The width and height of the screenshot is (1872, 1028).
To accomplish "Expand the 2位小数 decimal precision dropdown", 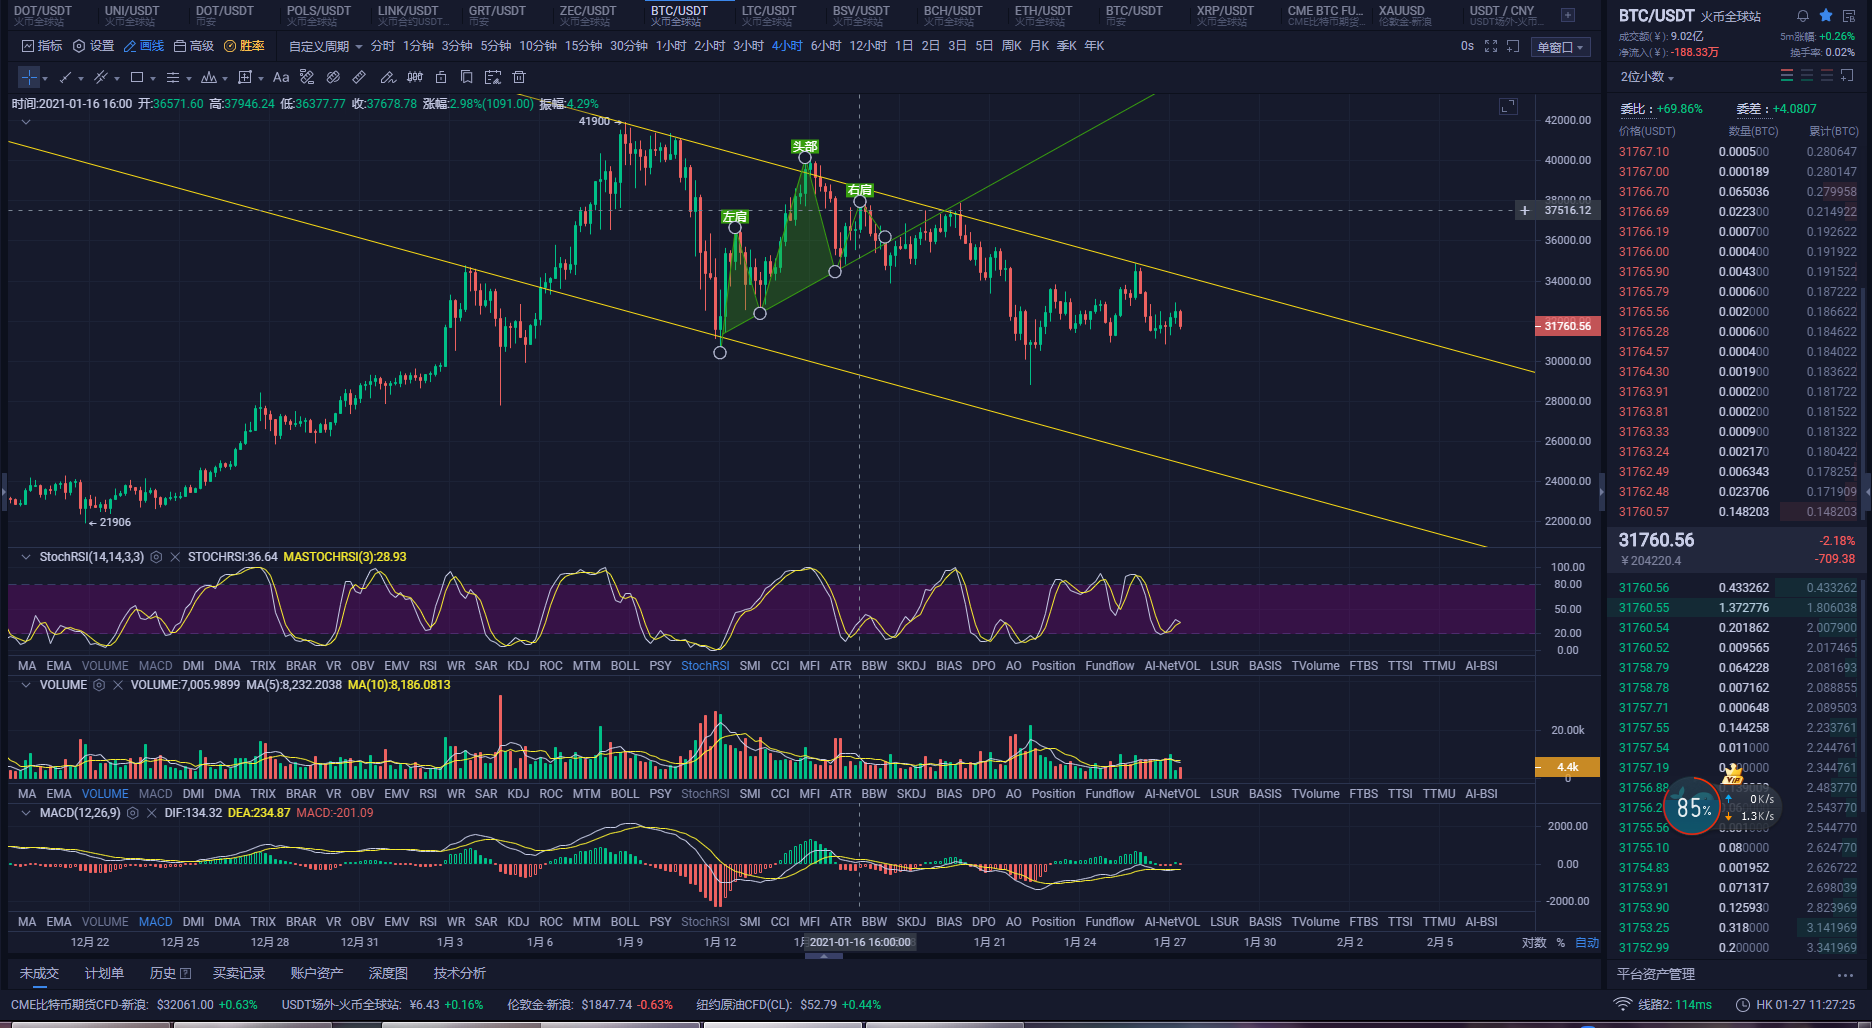I will [x=1647, y=77].
